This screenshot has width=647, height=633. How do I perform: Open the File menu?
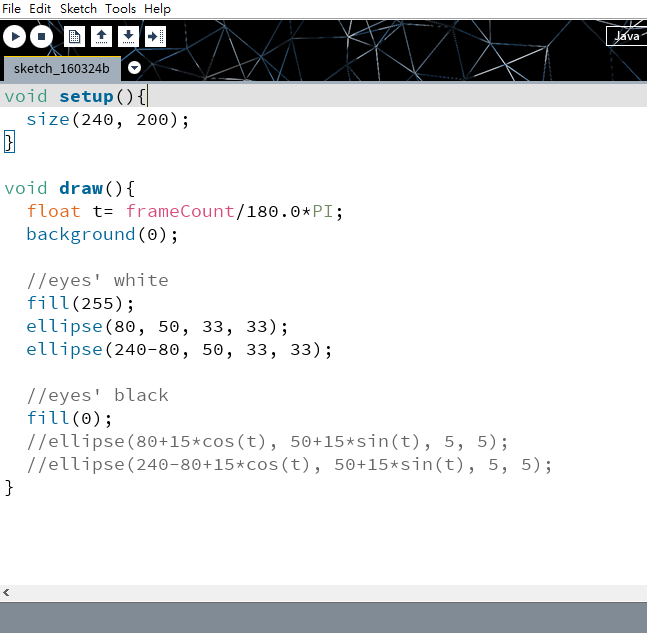click(11, 9)
